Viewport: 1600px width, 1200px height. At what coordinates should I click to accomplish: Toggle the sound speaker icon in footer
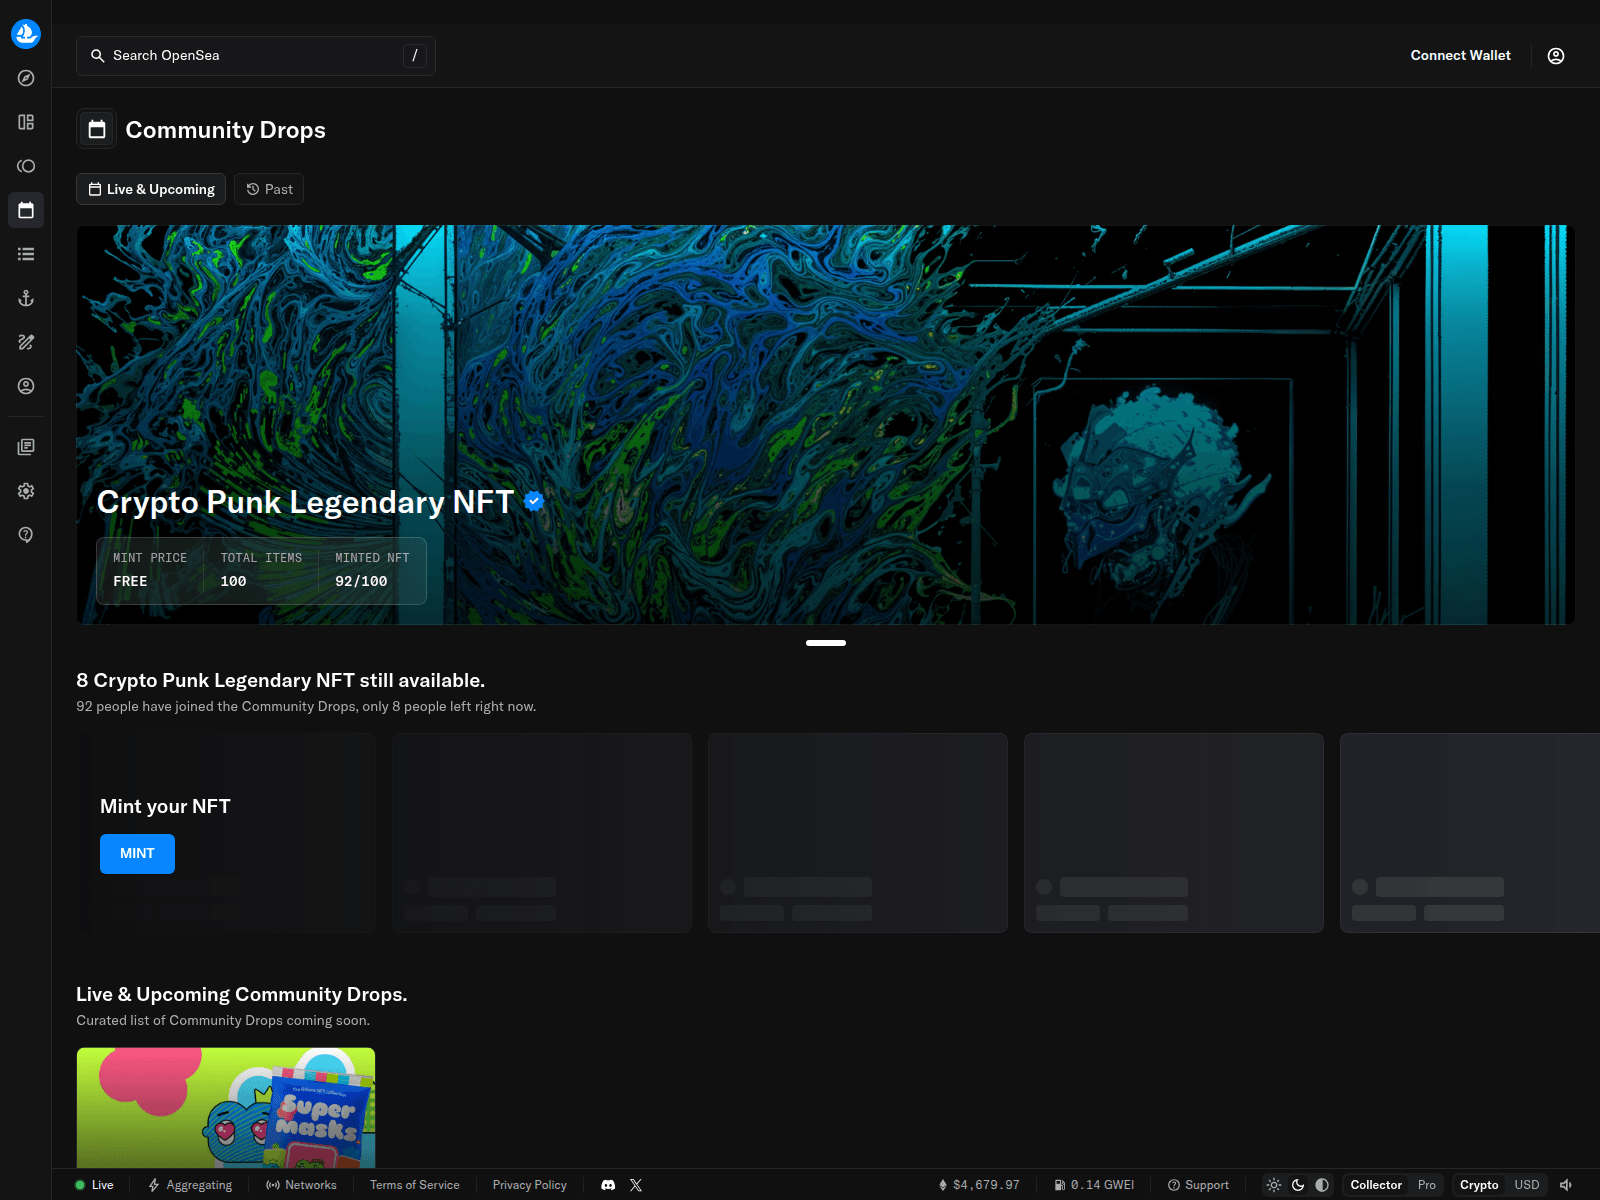pos(1566,1185)
